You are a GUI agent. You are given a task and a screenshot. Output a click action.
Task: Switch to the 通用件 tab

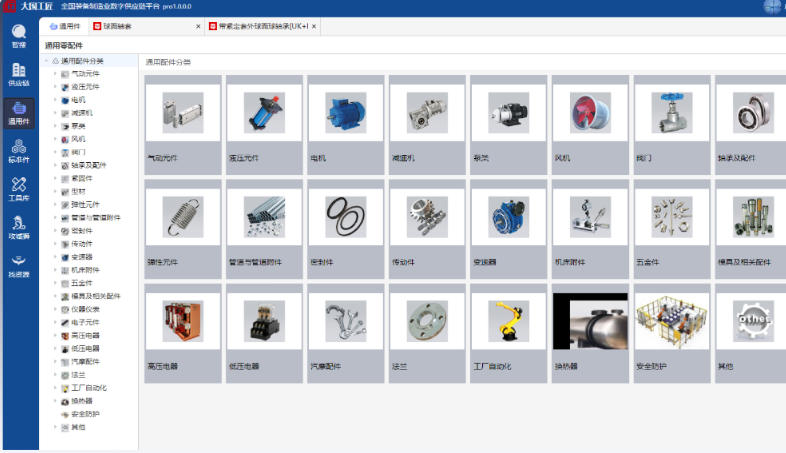(65, 26)
